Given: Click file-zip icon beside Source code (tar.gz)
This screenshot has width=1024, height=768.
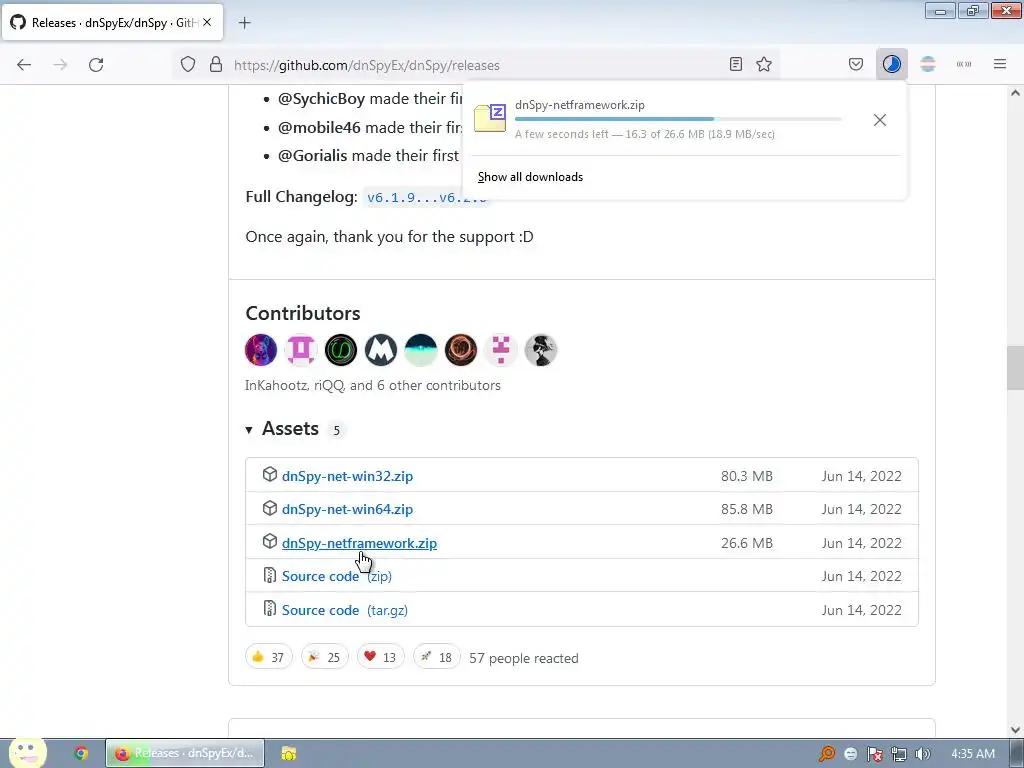Looking at the screenshot, I should point(270,609).
